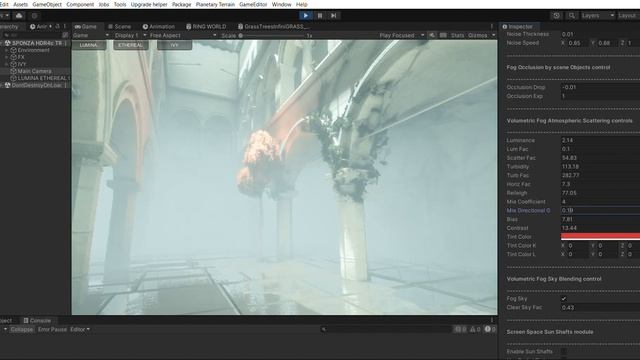Click the Tint Color red swatch
The width and height of the screenshot is (640, 360).
(600, 237)
